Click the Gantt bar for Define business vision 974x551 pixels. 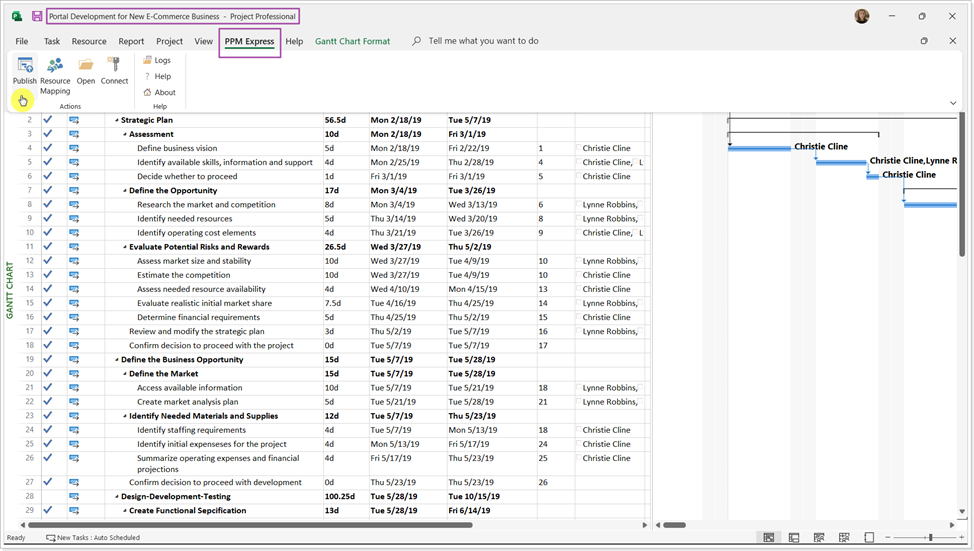pyautogui.click(x=759, y=148)
